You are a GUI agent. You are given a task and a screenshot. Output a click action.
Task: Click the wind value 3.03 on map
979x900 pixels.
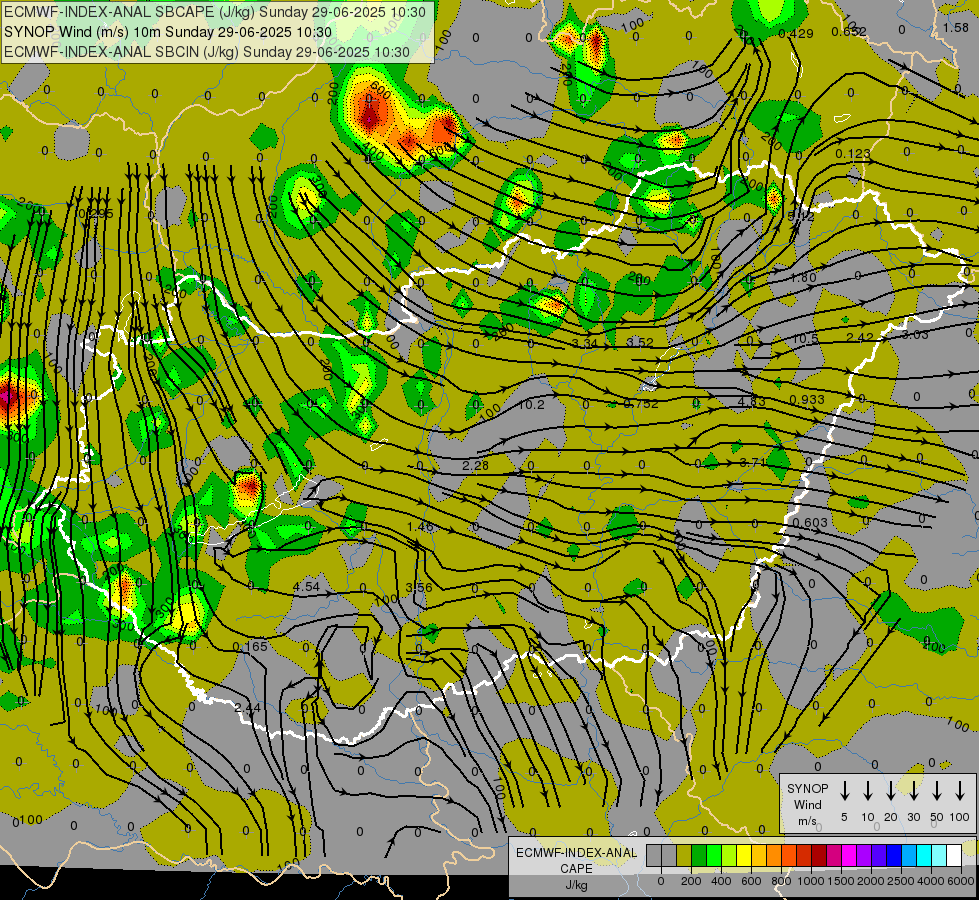click(x=915, y=335)
